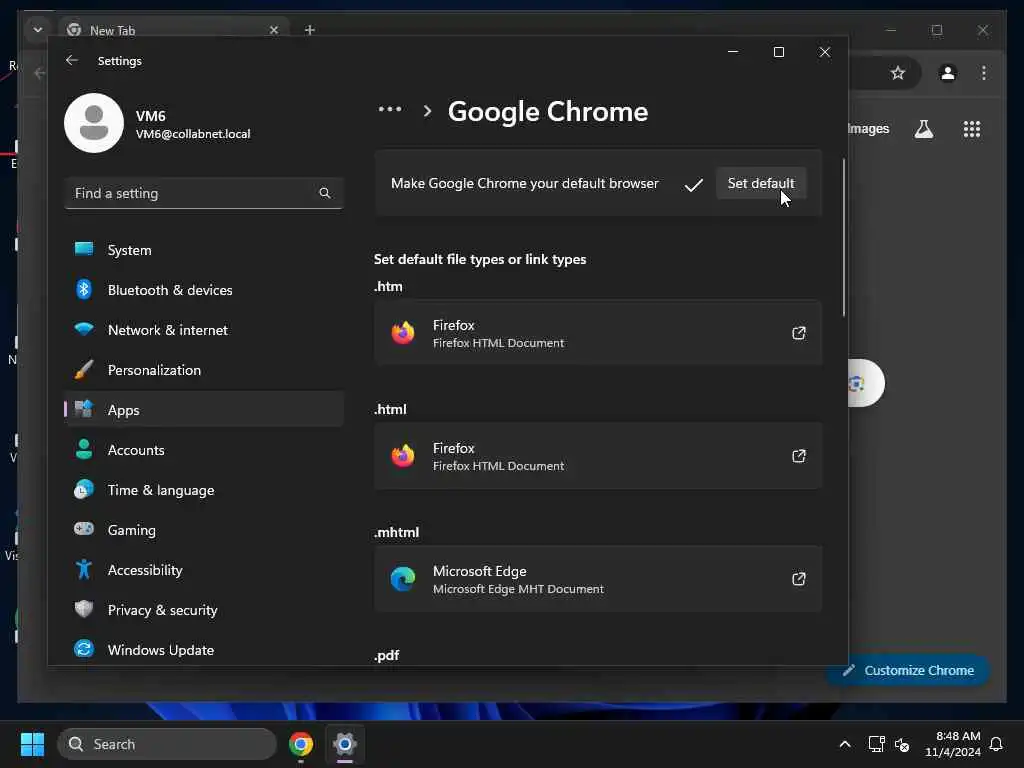The height and width of the screenshot is (768, 1024).
Task: Select the Apps category
Action: tap(204, 410)
